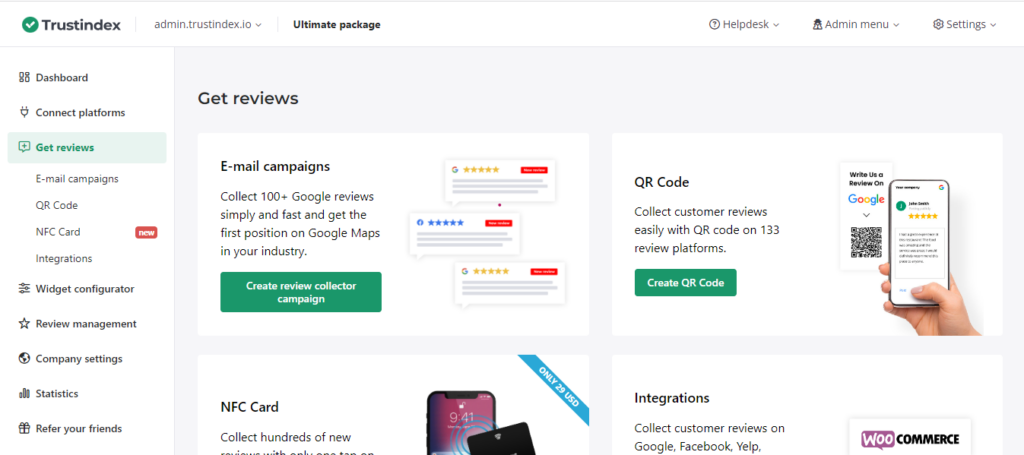Screen dimensions: 1024x455
Task: Expand the Settings dropdown
Action: pos(964,24)
